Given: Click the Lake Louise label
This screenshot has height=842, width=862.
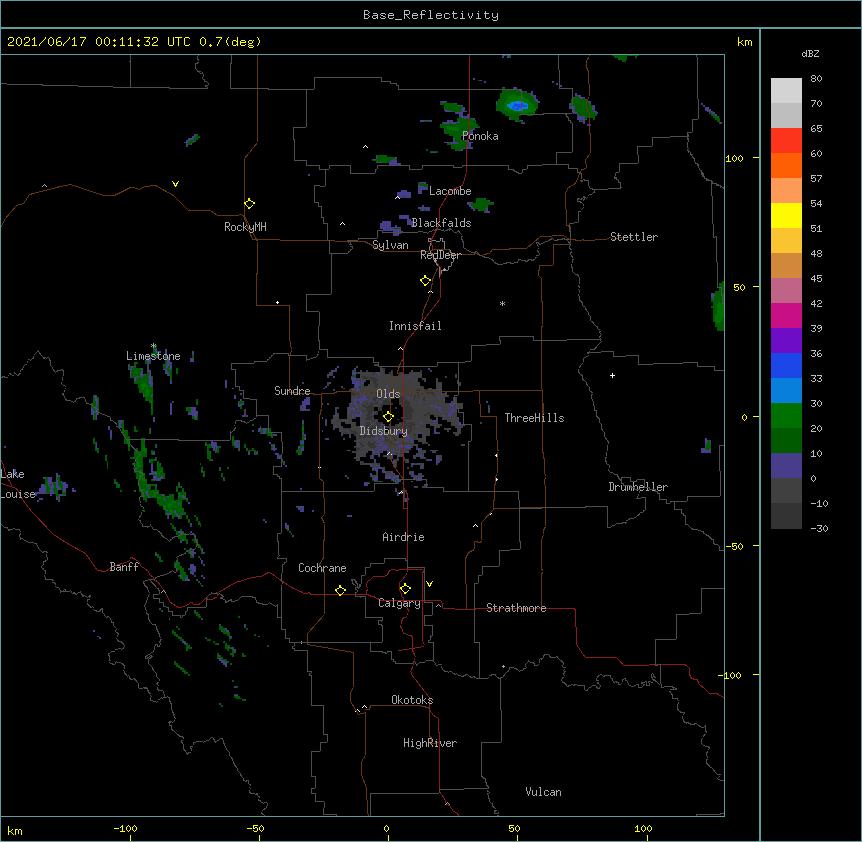Looking at the screenshot, I should tap(18, 484).
